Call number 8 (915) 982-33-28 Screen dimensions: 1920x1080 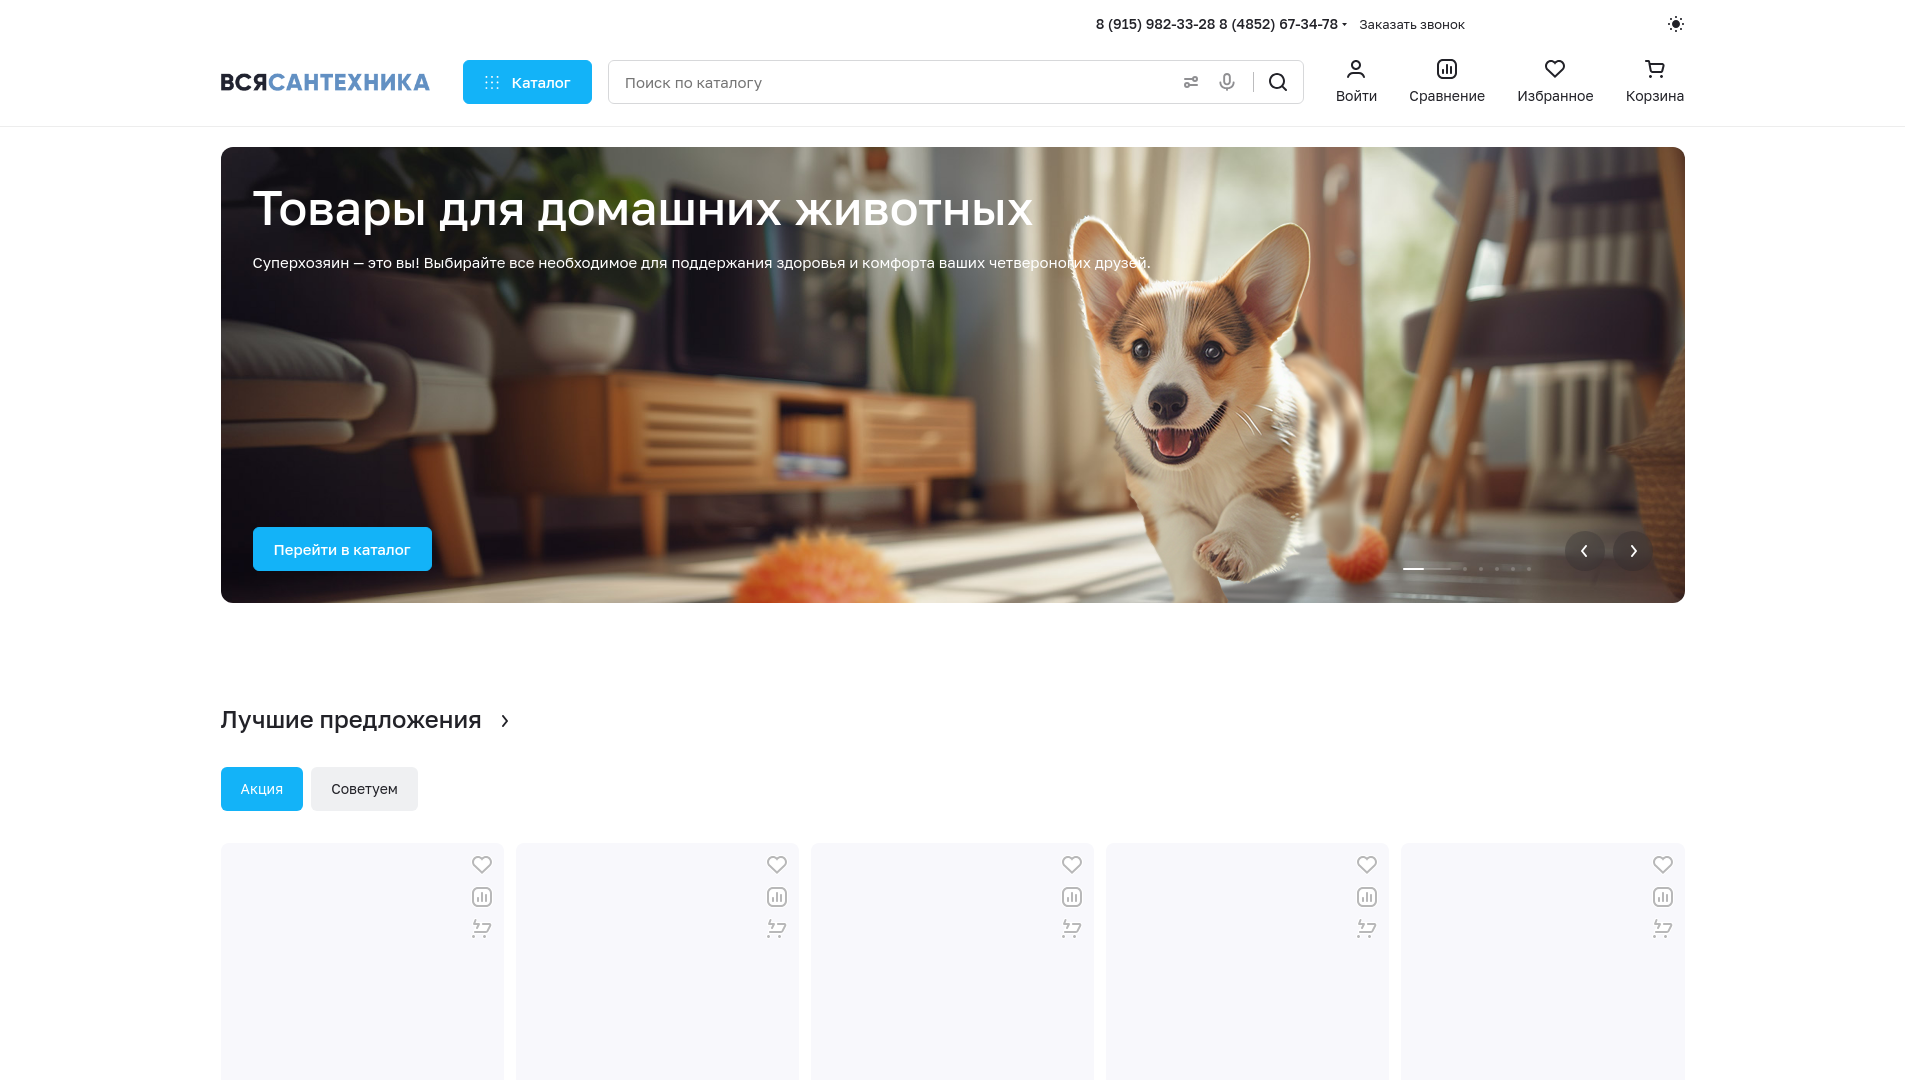[x=1155, y=24]
